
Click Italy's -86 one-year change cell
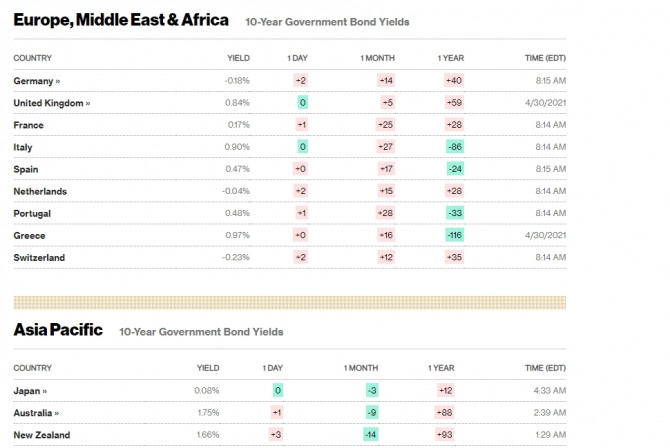tap(455, 147)
